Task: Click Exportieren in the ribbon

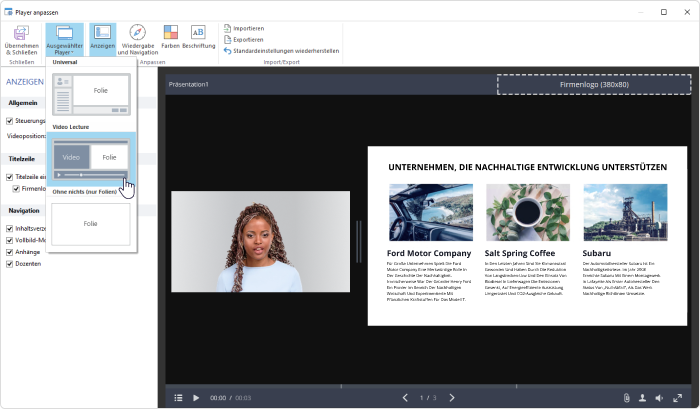Action: click(244, 40)
